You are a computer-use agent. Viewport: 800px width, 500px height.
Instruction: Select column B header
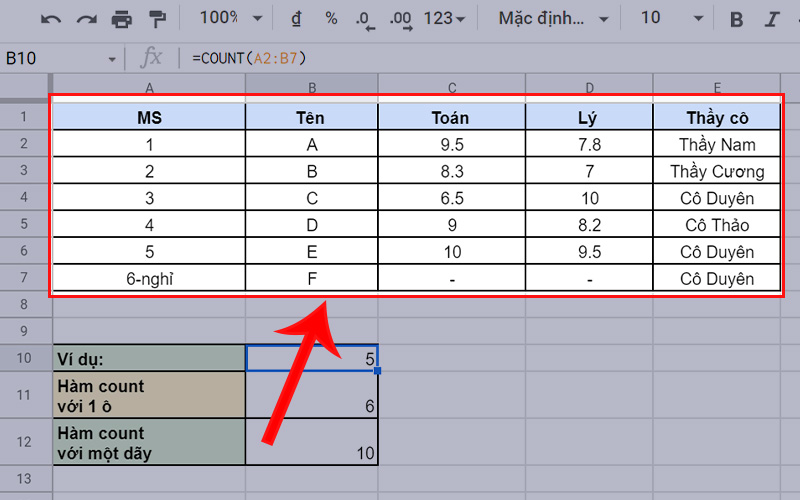[x=312, y=87]
